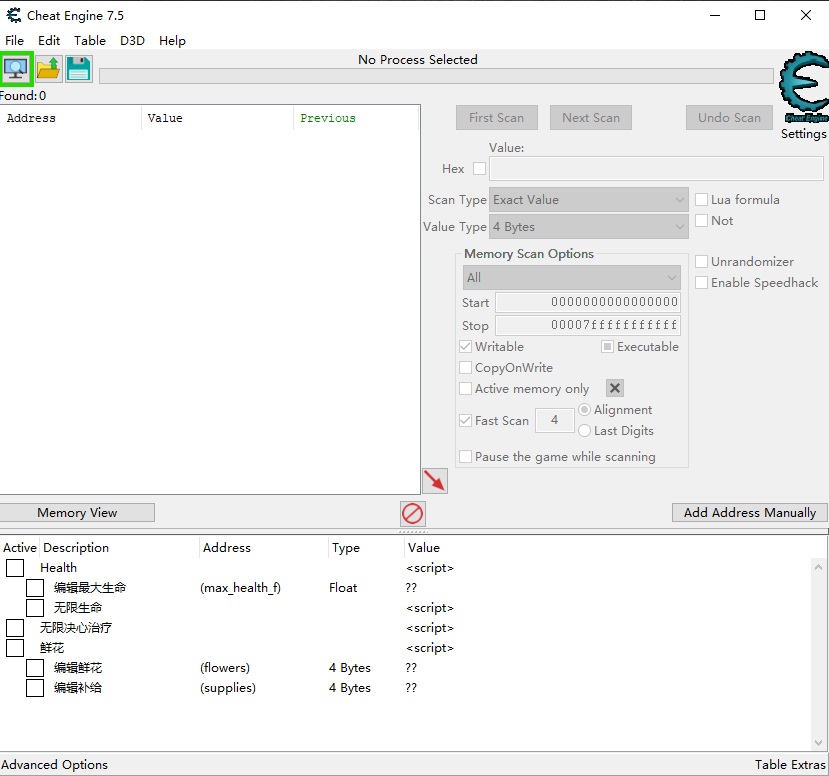
Task: Enable Active memory only
Action: click(465, 389)
